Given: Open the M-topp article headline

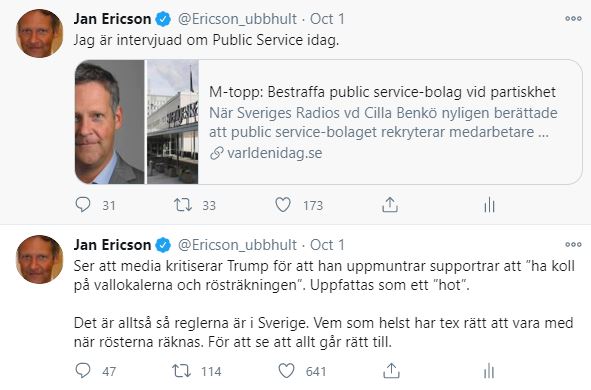Looking at the screenshot, I should tap(382, 92).
